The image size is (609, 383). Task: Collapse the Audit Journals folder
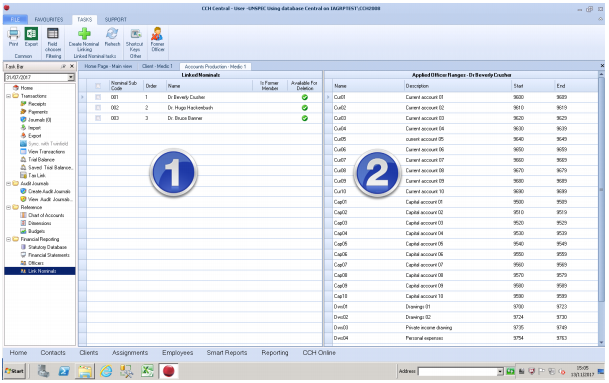[x=9, y=183]
